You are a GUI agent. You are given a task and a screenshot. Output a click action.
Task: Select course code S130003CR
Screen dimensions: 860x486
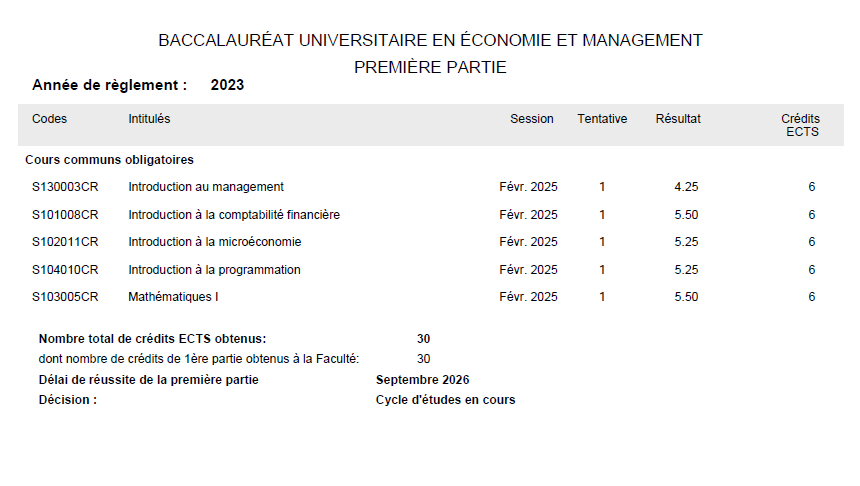65,187
